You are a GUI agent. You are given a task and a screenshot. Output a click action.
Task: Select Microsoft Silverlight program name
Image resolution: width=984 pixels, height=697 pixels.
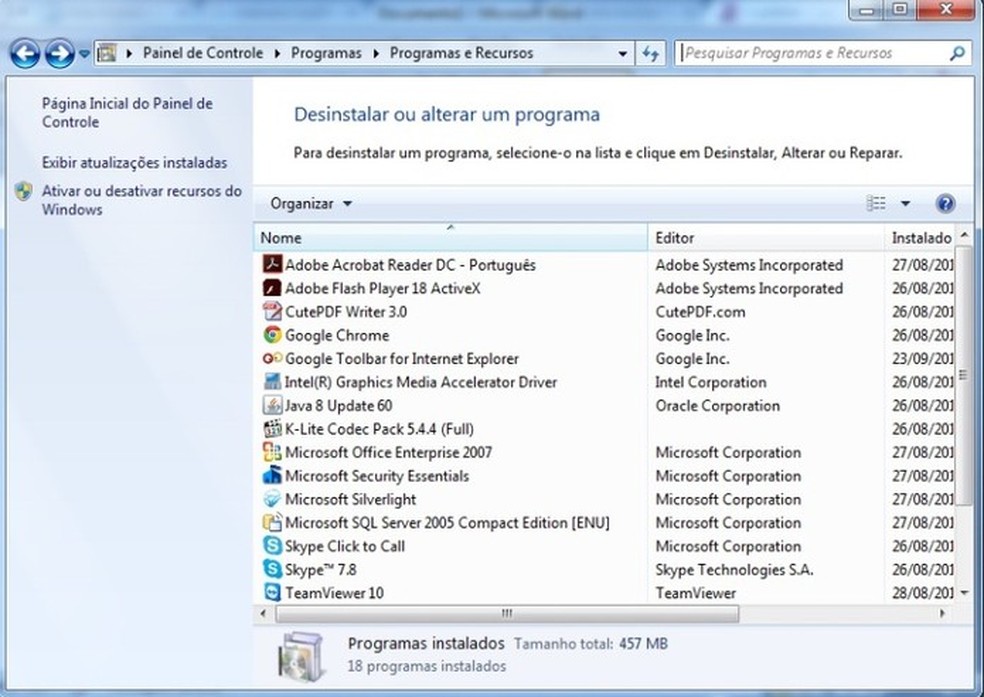[x=350, y=499]
